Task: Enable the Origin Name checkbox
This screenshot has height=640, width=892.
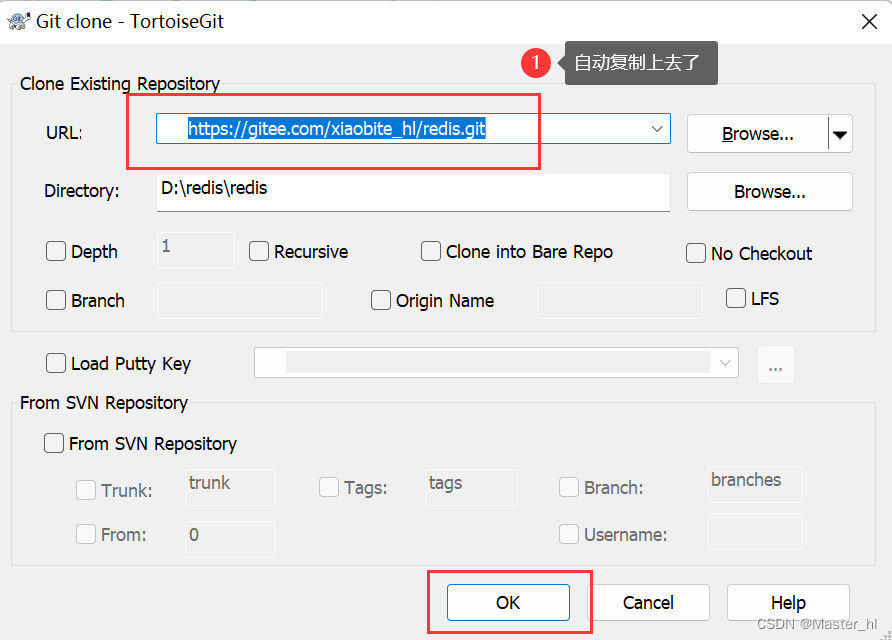Action: tap(381, 300)
